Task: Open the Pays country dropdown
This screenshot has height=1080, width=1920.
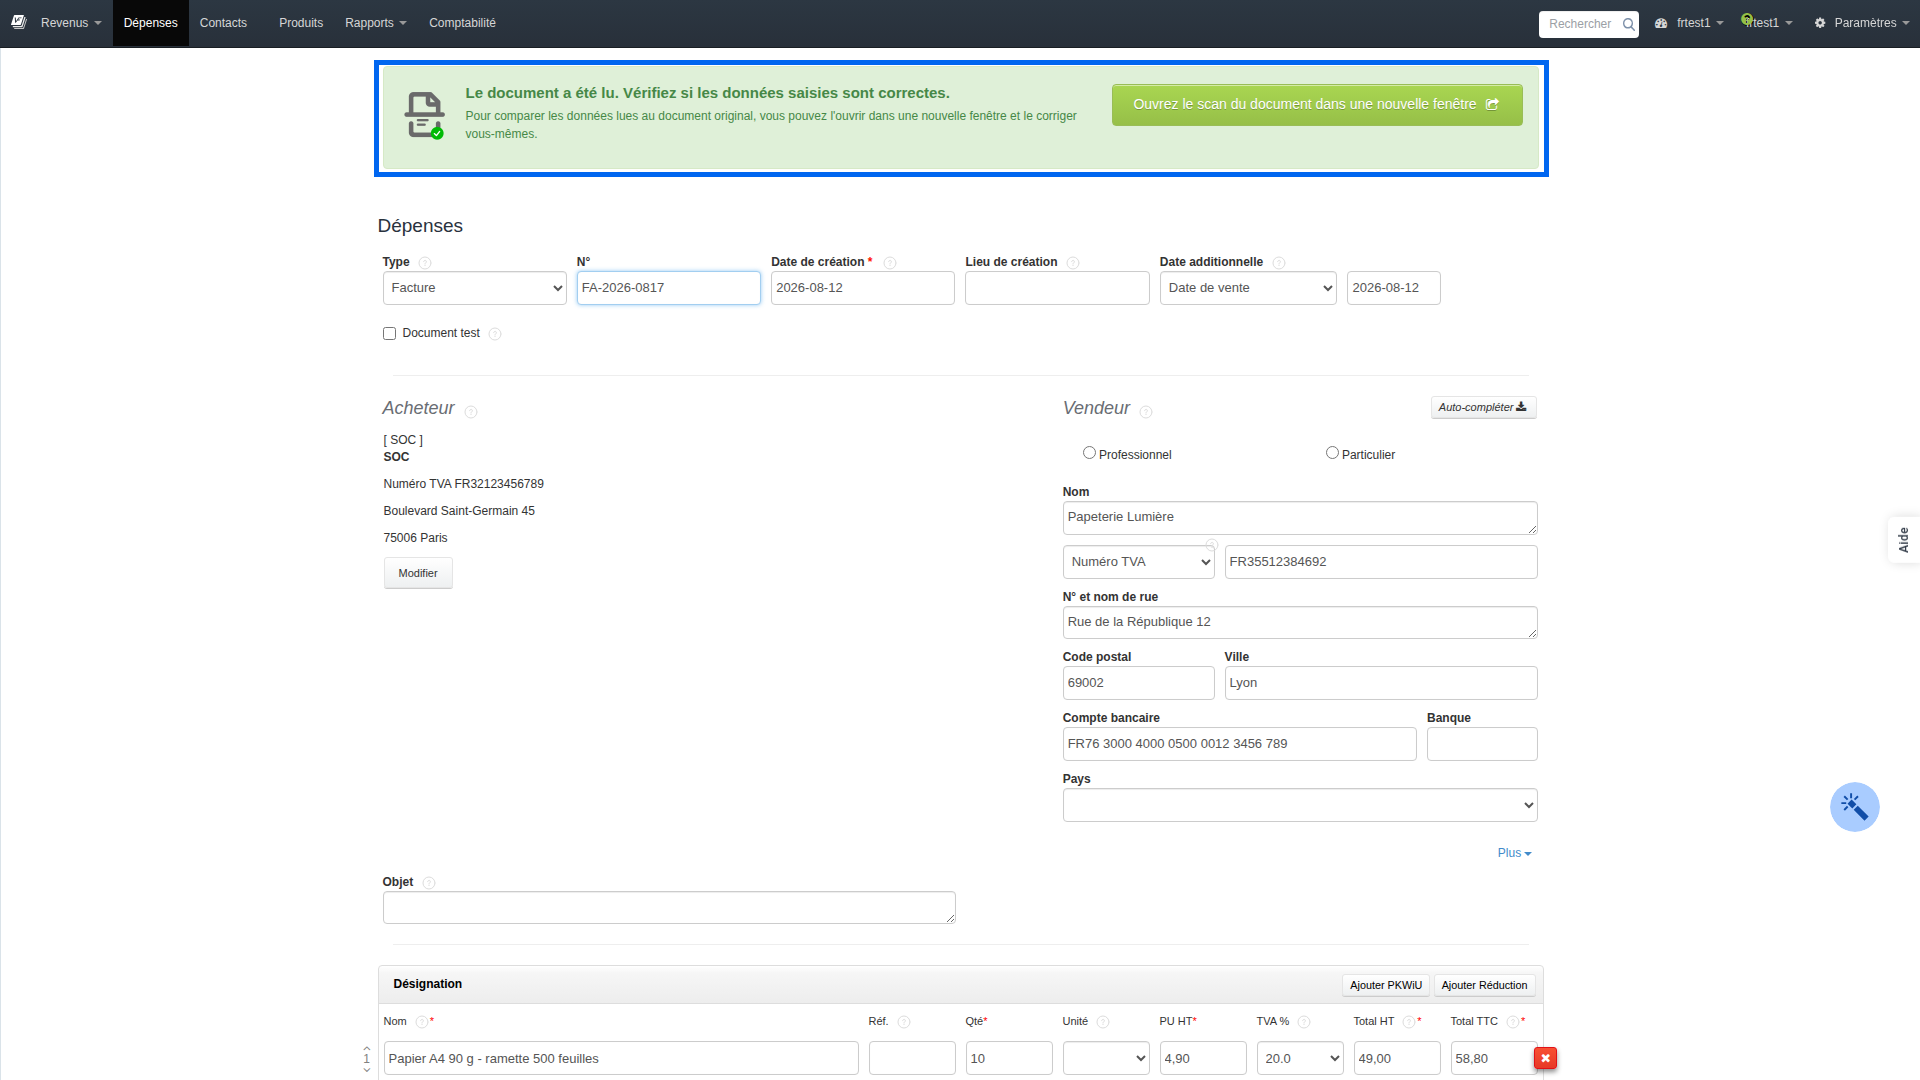Action: point(1299,805)
